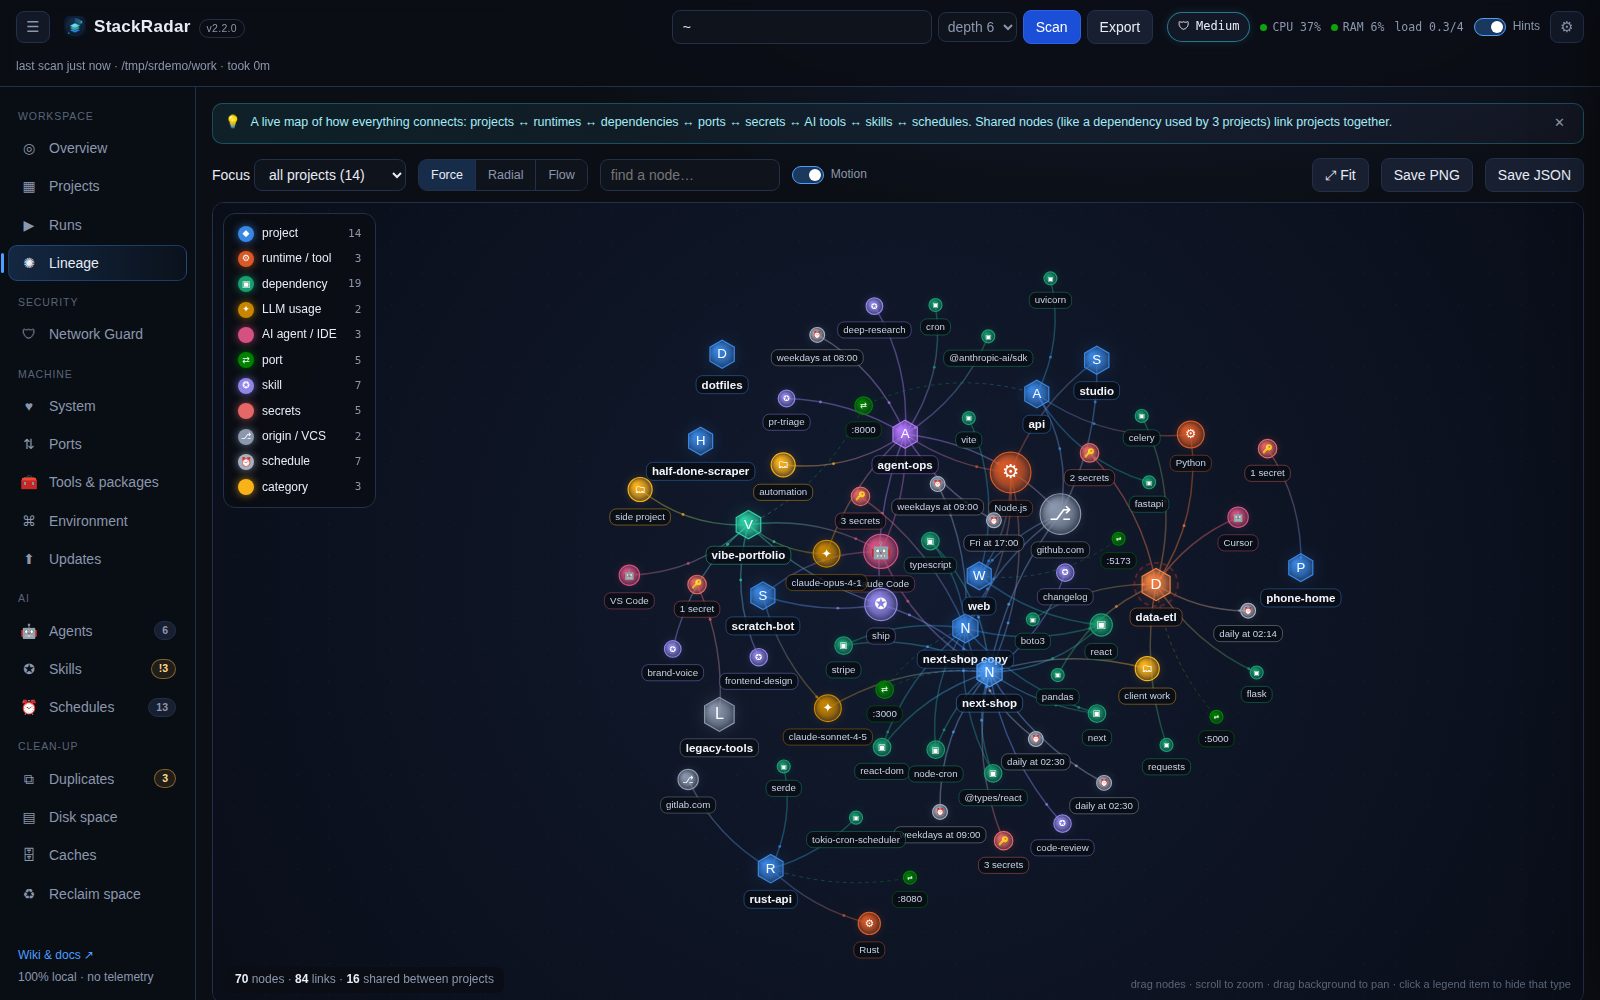1600x1000 pixels.
Task: Click the Node.js runtime gear node
Action: click(x=1010, y=472)
